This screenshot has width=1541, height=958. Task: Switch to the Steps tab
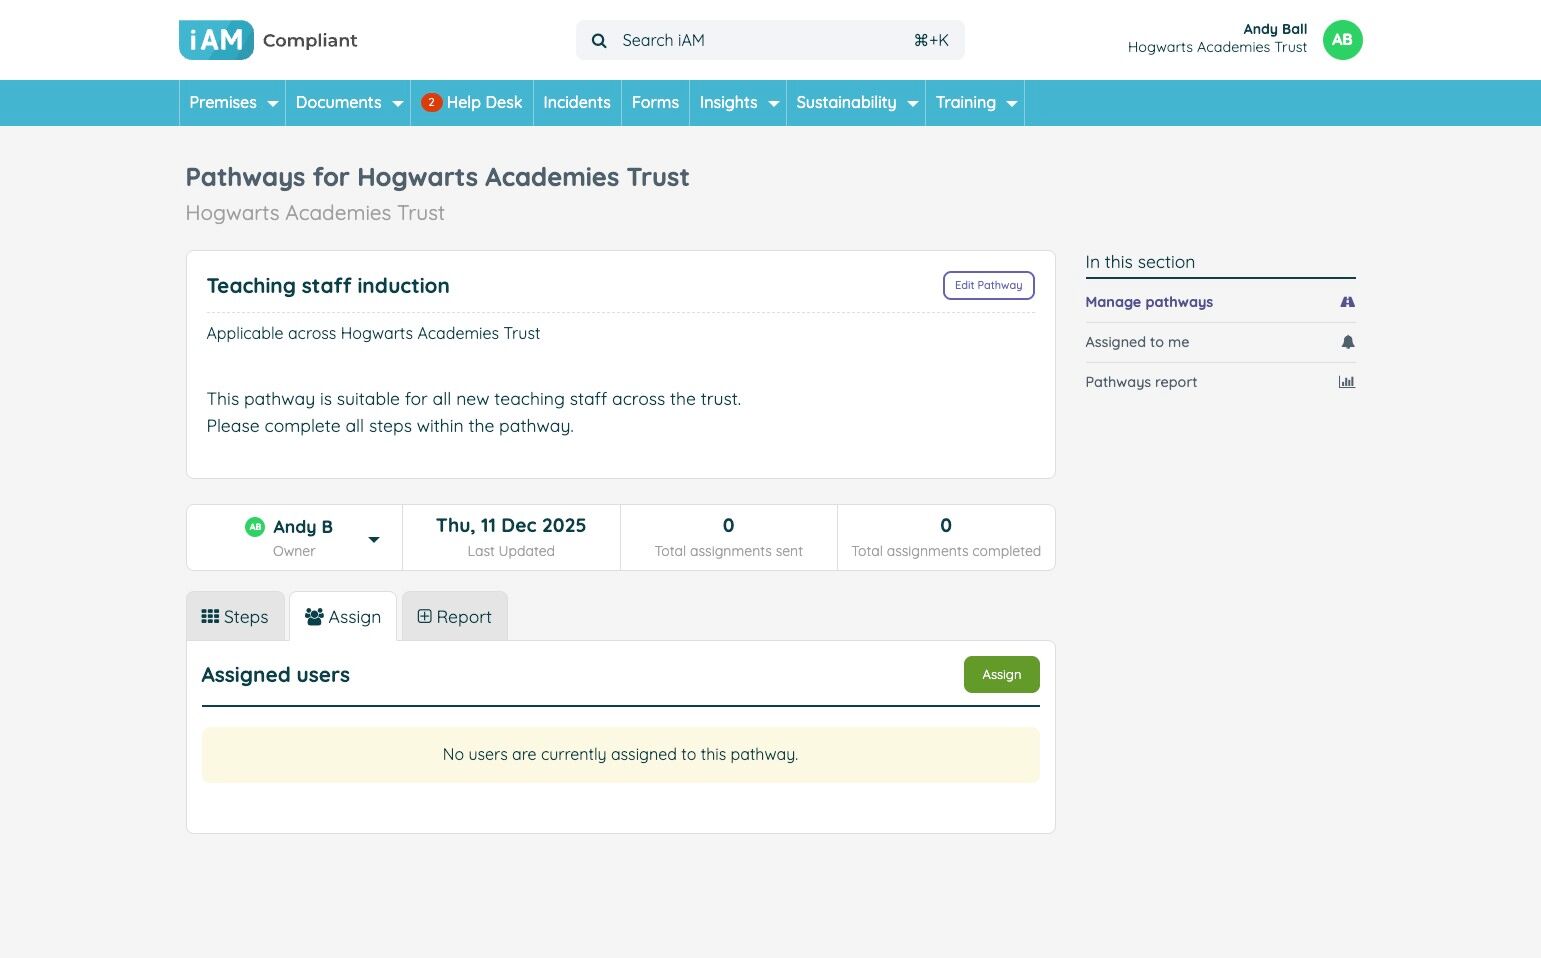point(235,616)
